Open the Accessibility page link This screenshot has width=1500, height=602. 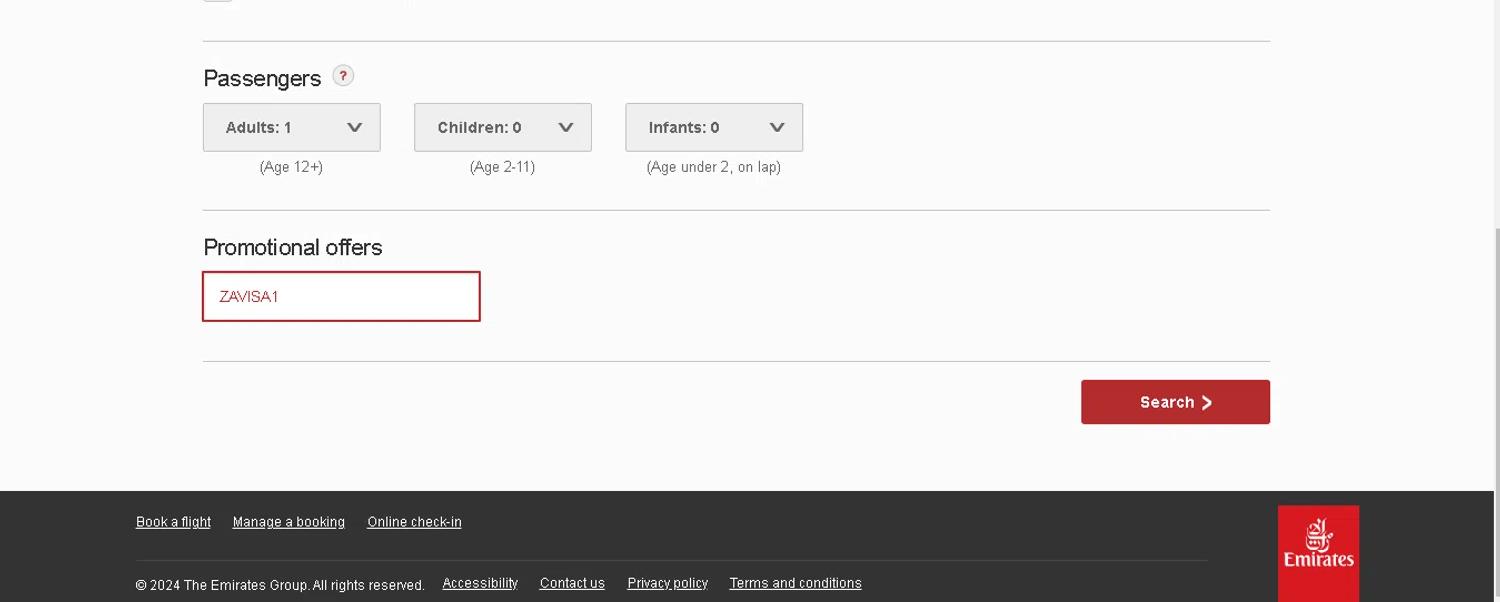point(480,583)
